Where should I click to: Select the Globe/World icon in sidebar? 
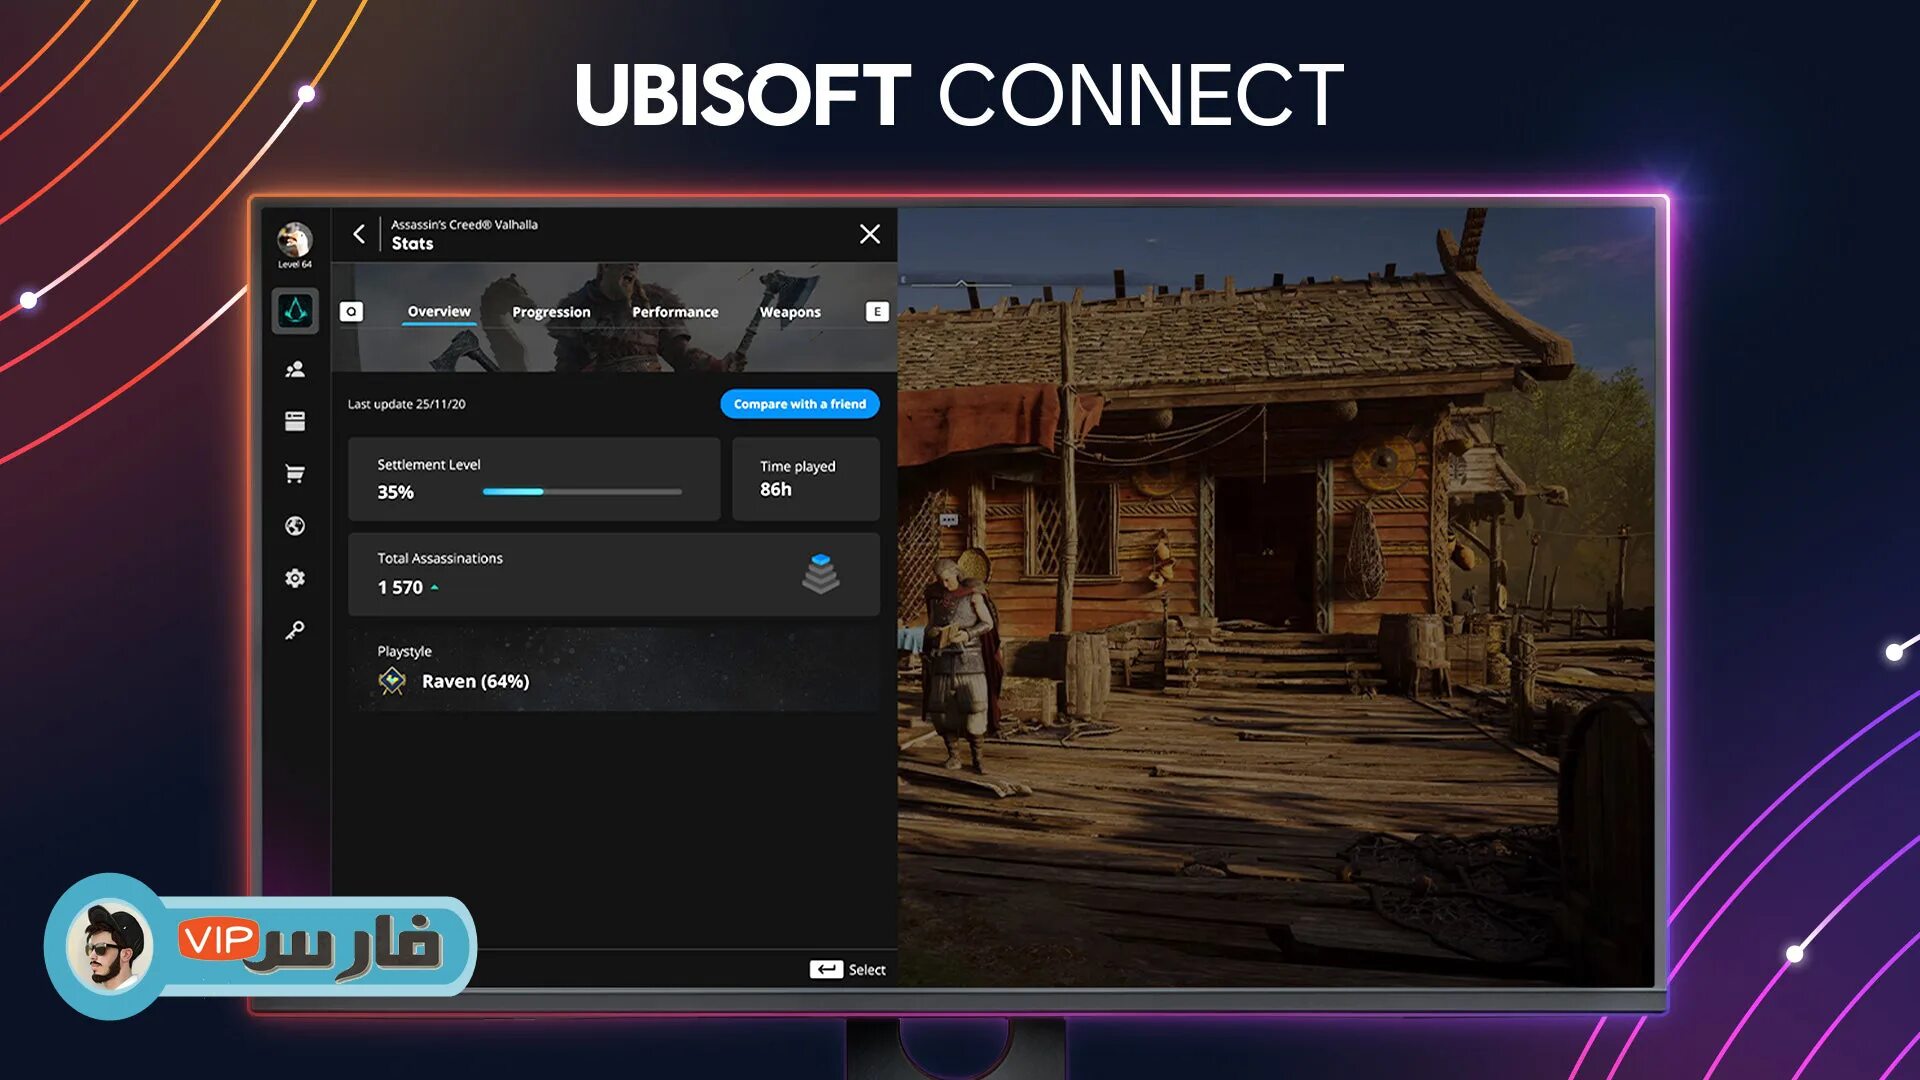point(294,525)
